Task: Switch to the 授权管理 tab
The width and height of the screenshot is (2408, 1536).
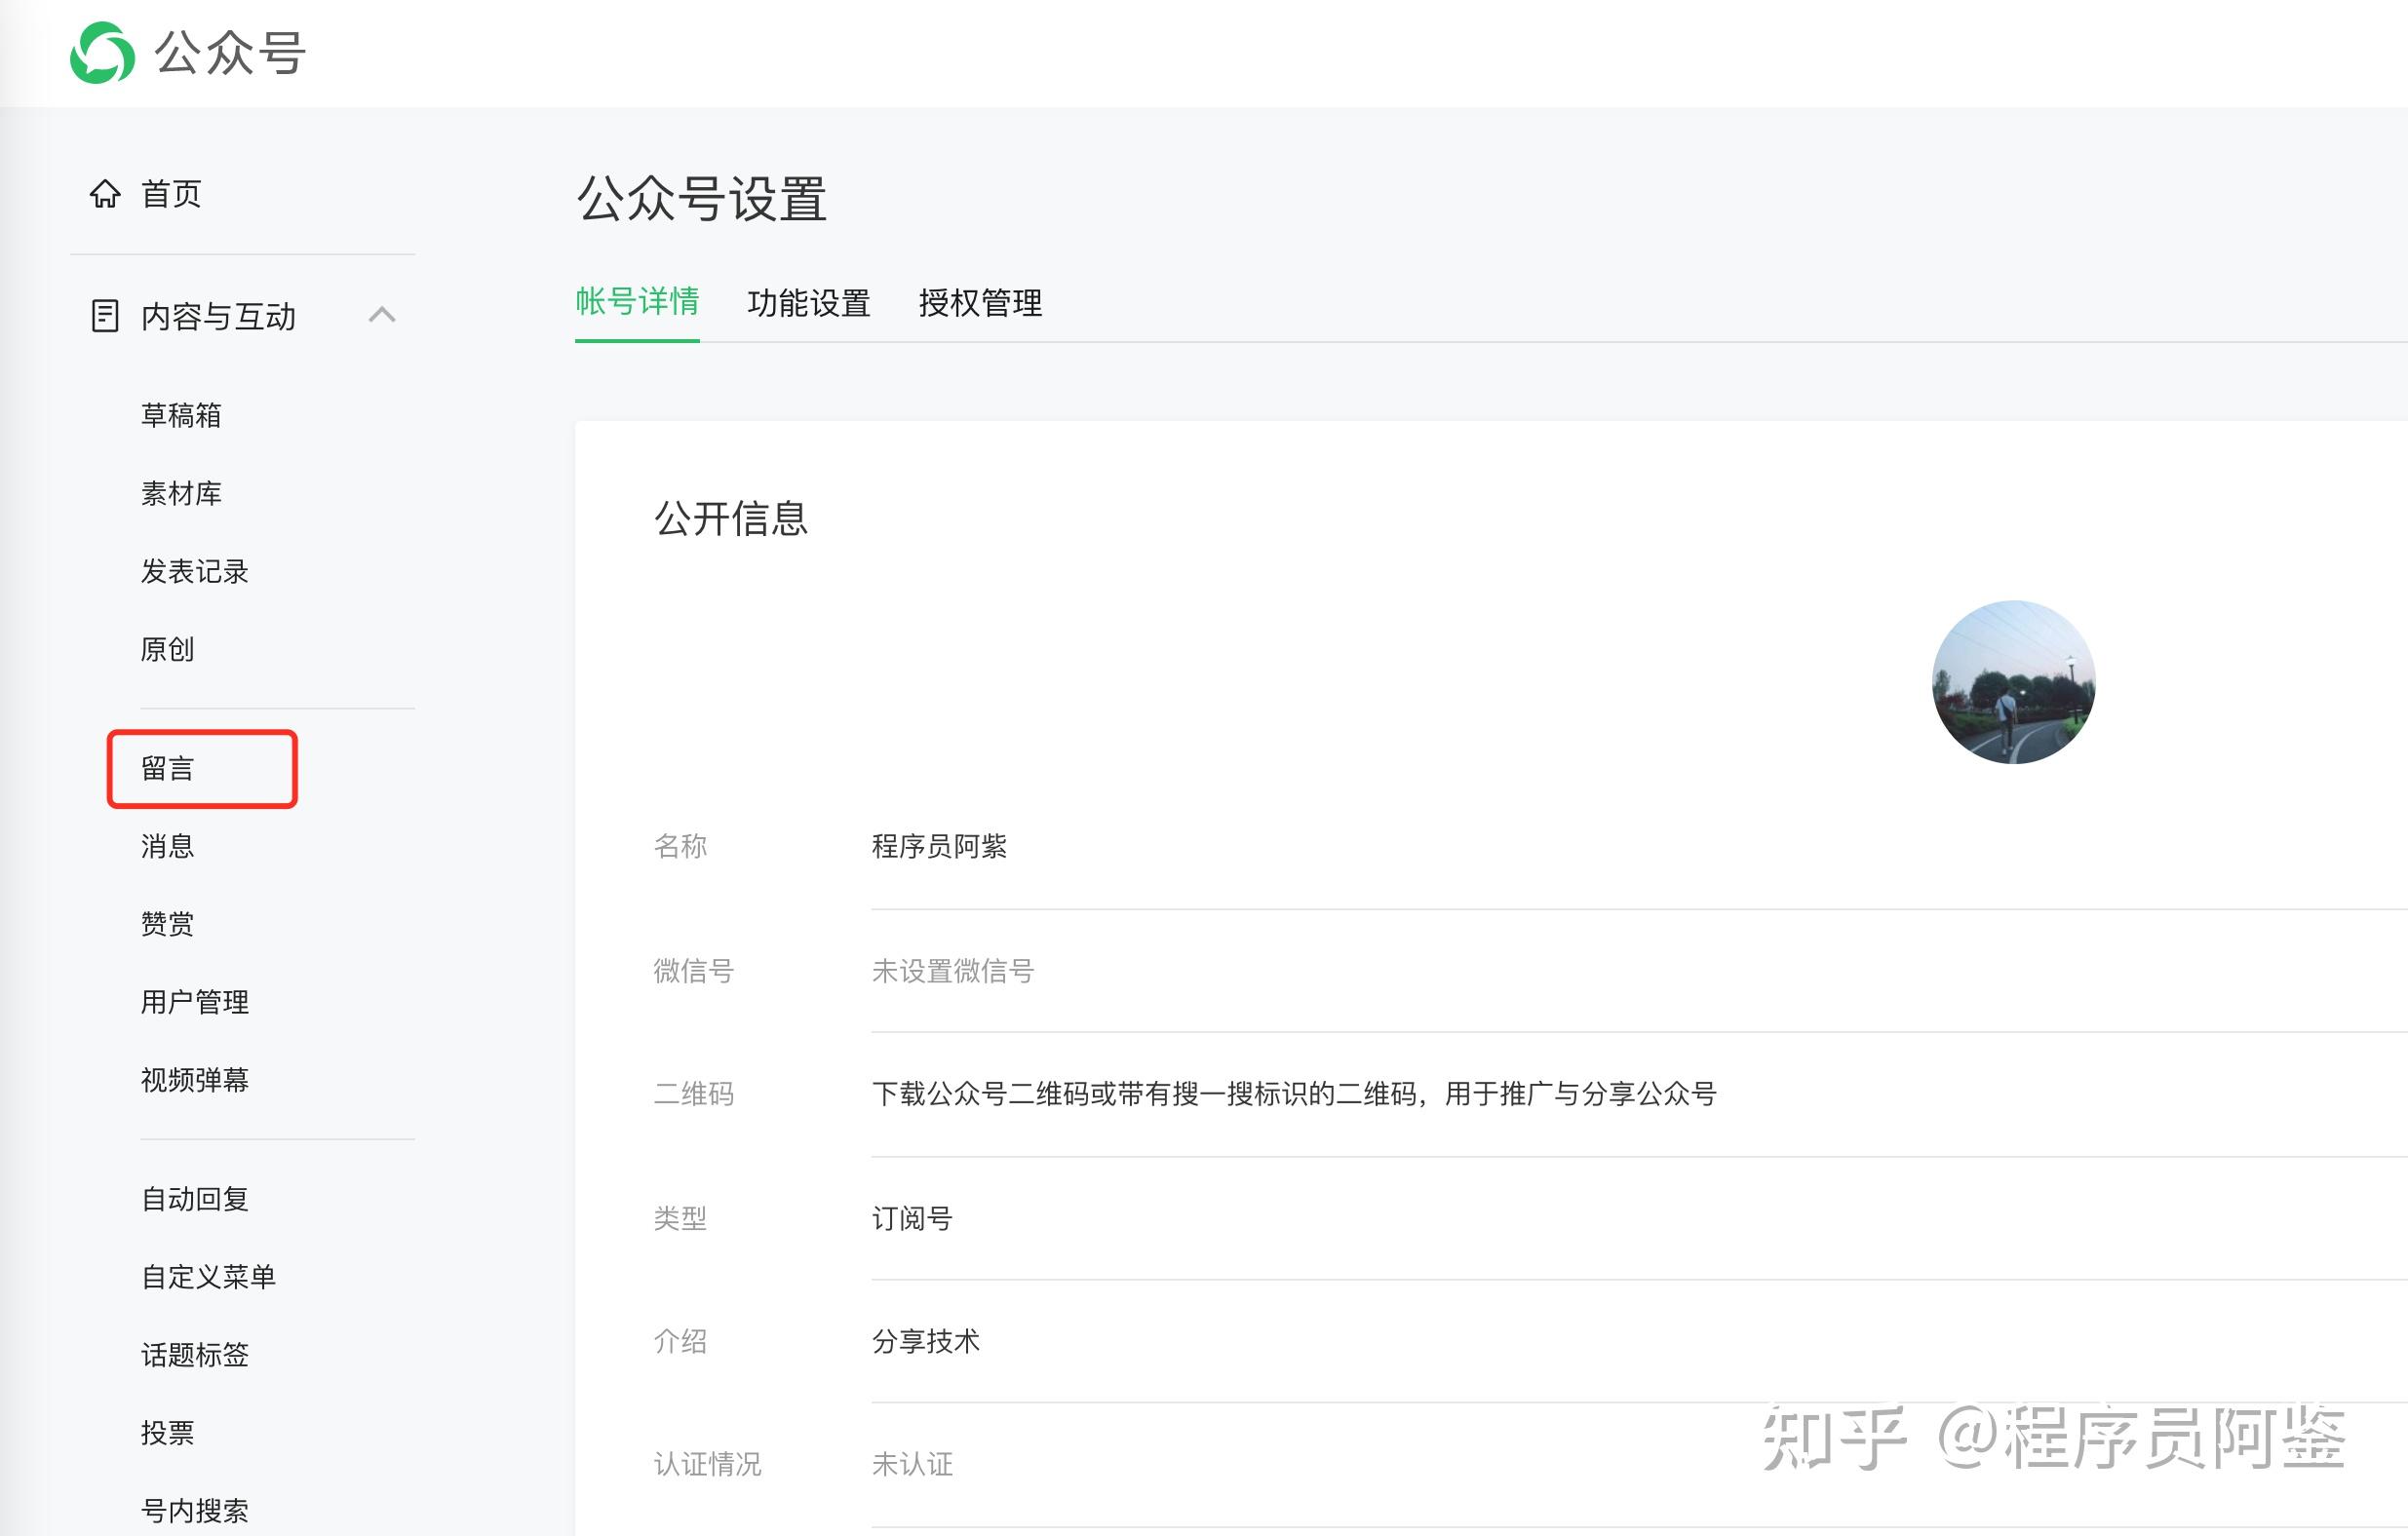Action: pos(978,303)
